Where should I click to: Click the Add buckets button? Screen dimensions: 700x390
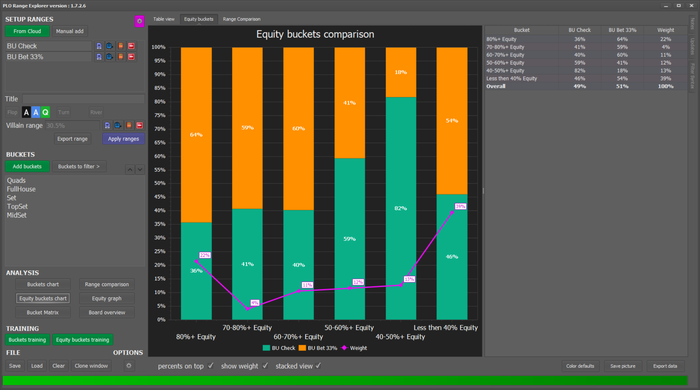(27, 166)
